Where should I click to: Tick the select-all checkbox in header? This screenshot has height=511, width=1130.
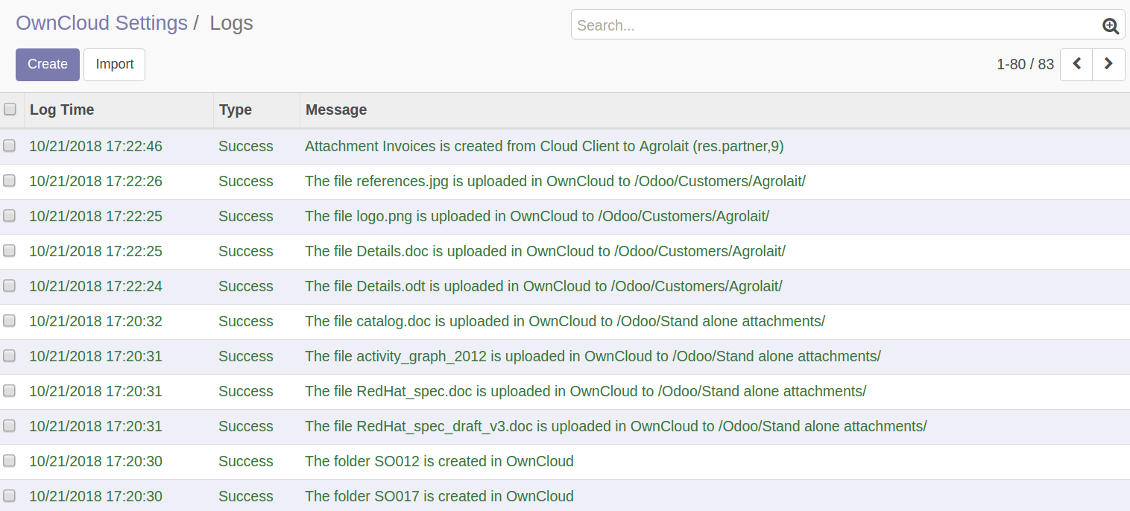tap(10, 110)
